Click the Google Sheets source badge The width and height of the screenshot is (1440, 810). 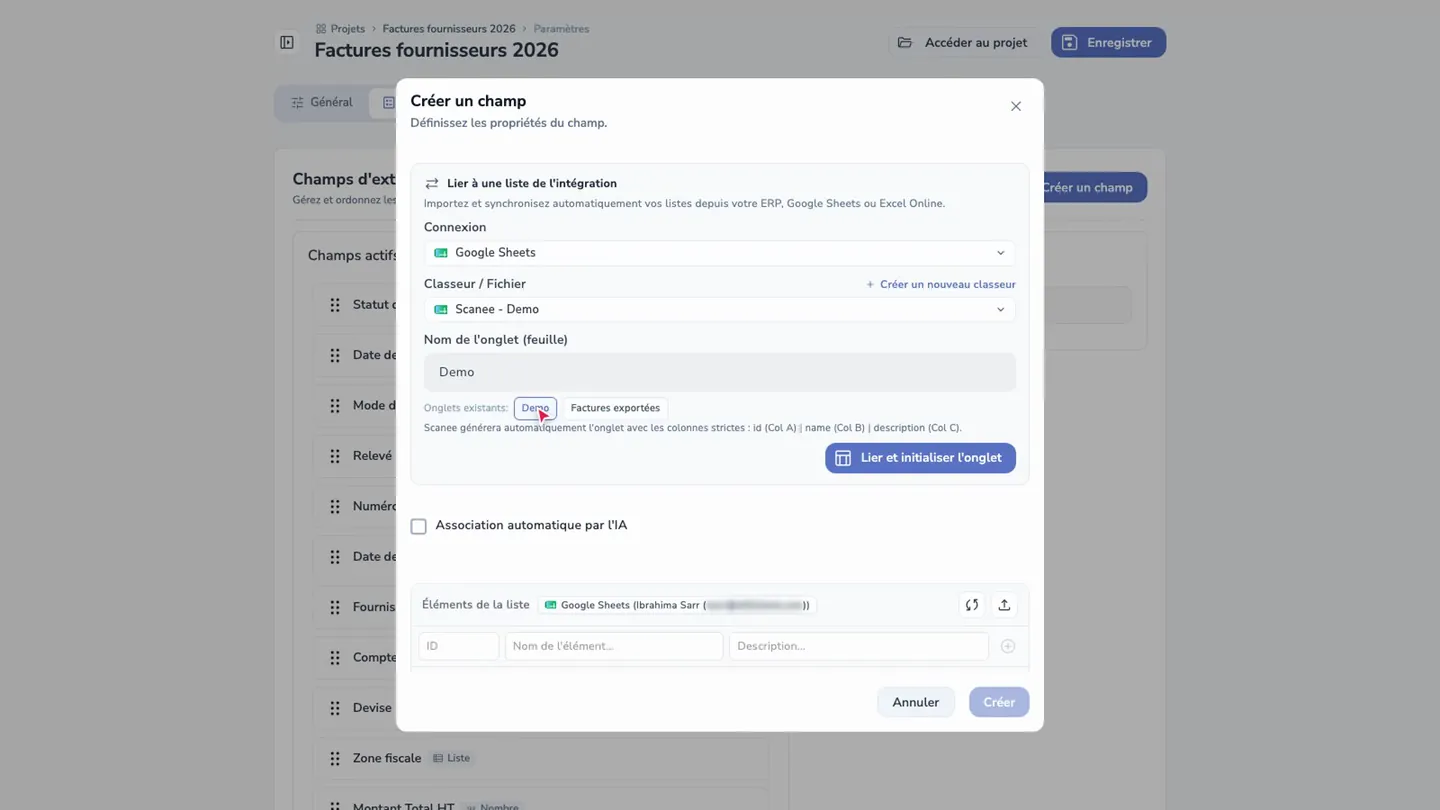pos(677,605)
